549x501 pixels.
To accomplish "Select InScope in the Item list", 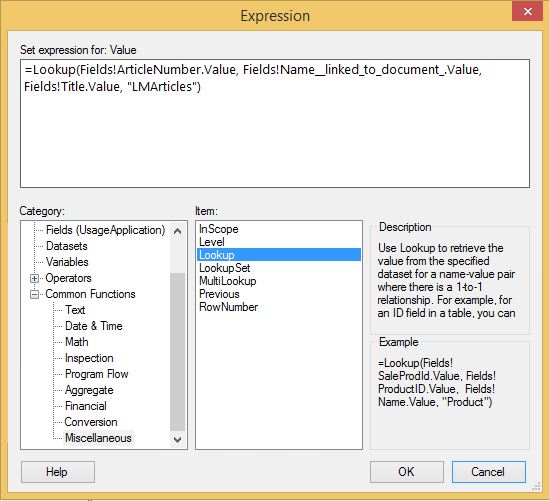I will point(218,229).
